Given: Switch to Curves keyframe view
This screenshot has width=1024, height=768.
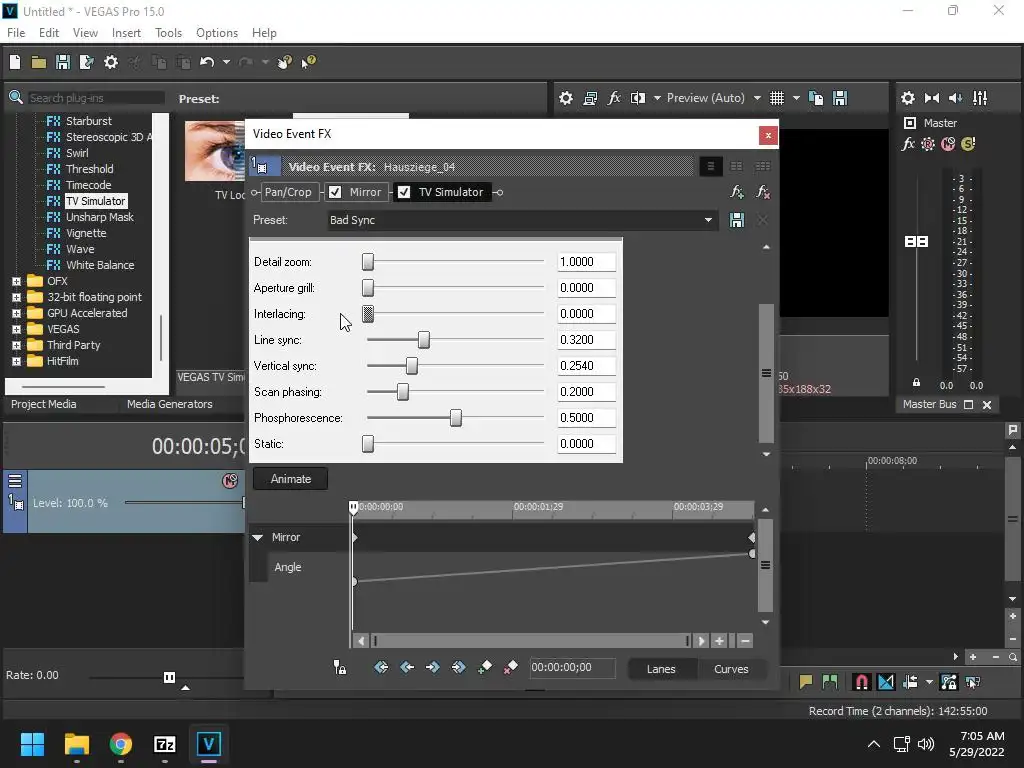Looking at the screenshot, I should (x=731, y=669).
